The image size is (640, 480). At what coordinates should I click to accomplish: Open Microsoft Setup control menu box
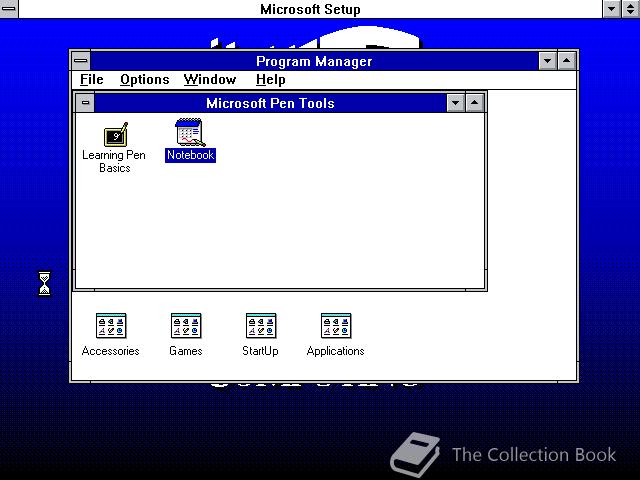coord(9,9)
